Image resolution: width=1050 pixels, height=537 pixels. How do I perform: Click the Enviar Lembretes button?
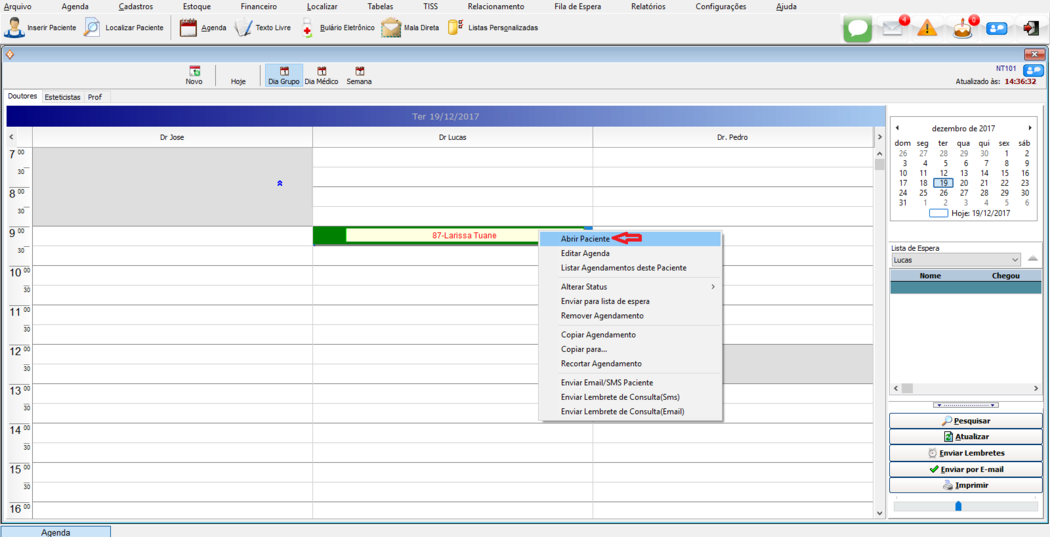click(x=965, y=453)
